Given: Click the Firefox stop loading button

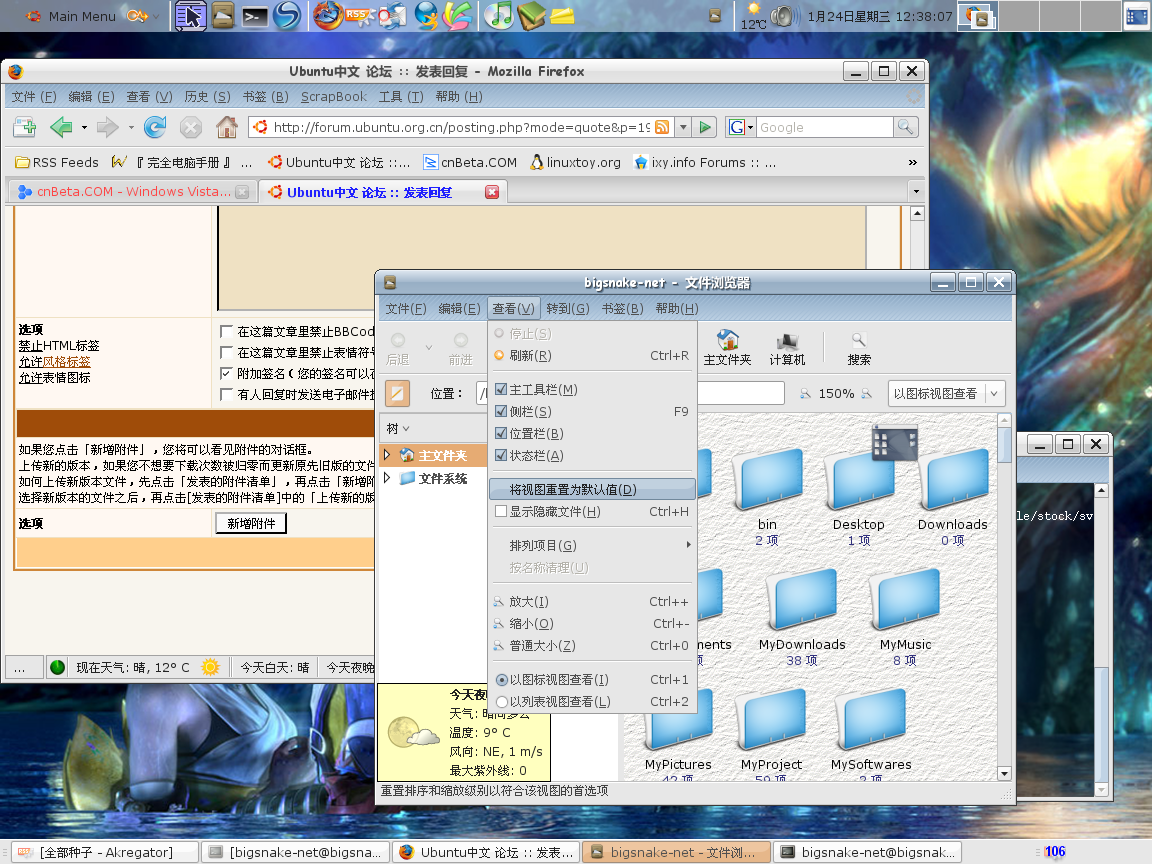Looking at the screenshot, I should tap(190, 127).
